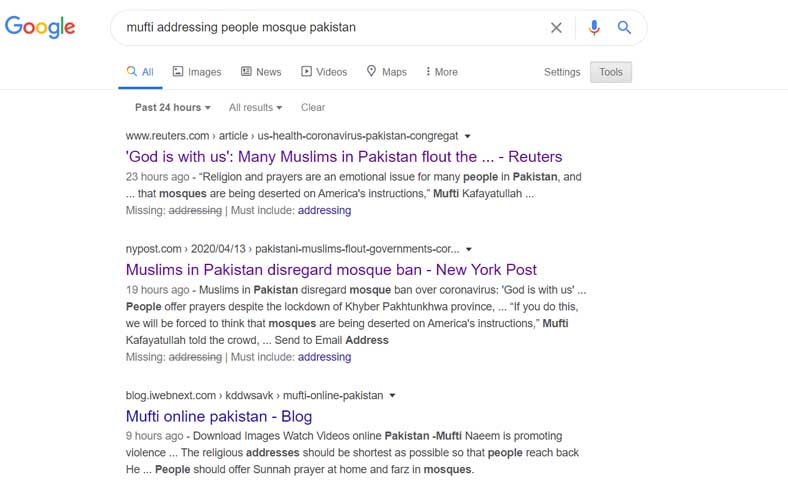The image size is (788, 493).
Task: Open Mufti online pakistan blog result
Action: (x=219, y=416)
